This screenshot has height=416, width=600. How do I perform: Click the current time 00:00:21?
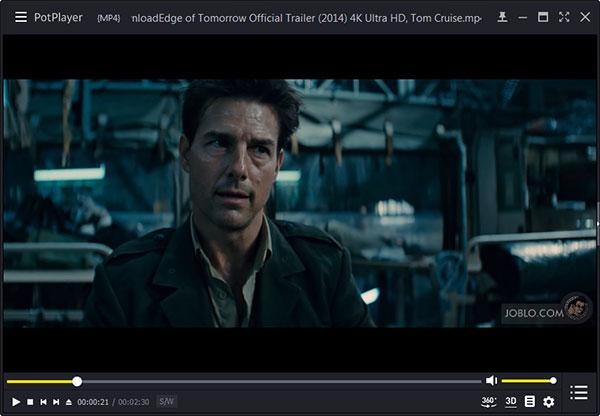(93, 402)
